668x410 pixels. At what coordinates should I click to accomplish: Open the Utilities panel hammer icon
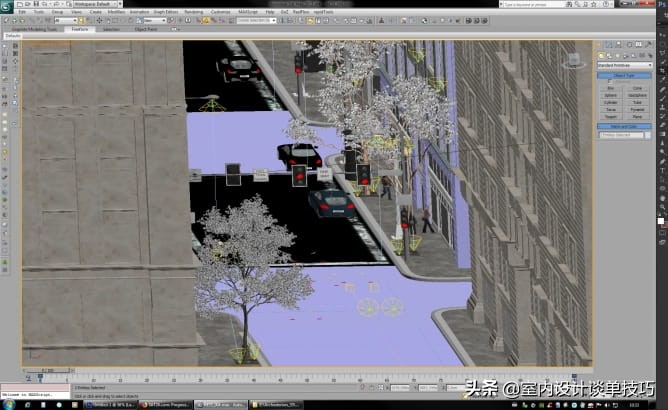648,45
